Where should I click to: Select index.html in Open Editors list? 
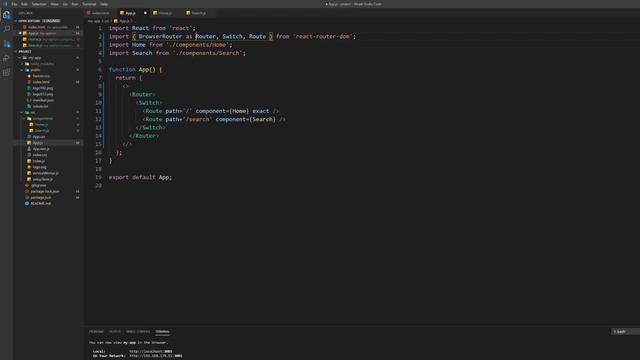pos(48,27)
